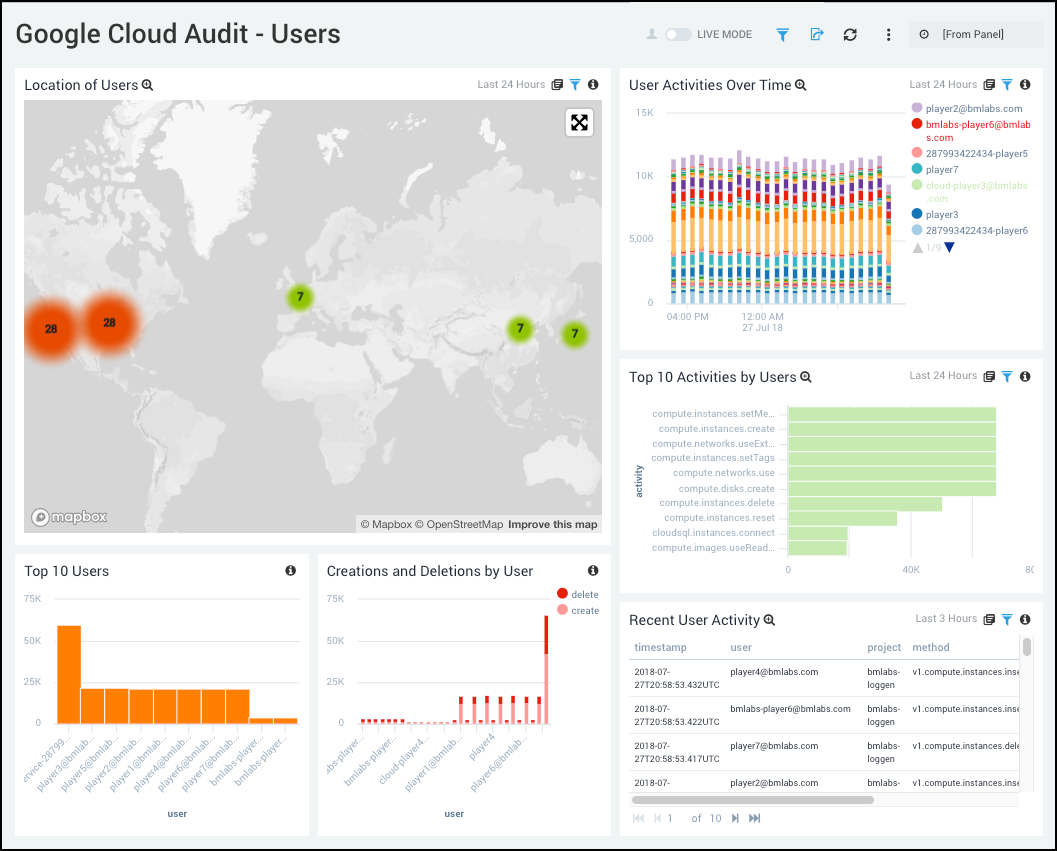
Task: Jump to the last page of Recent User Activity
Action: click(753, 817)
